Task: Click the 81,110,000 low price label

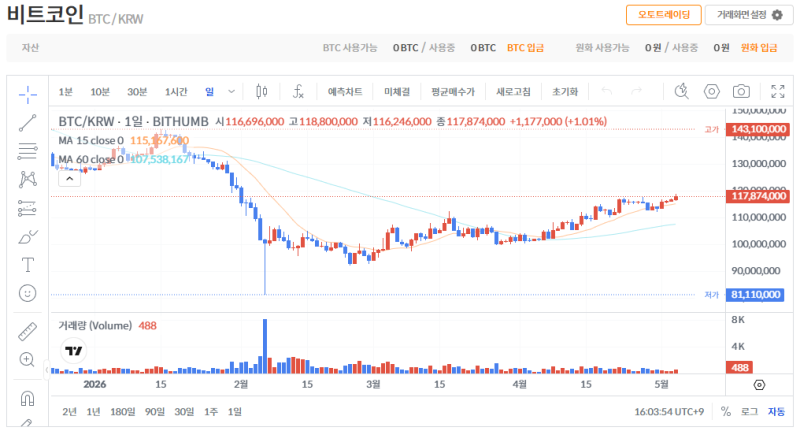Action: tap(755, 295)
